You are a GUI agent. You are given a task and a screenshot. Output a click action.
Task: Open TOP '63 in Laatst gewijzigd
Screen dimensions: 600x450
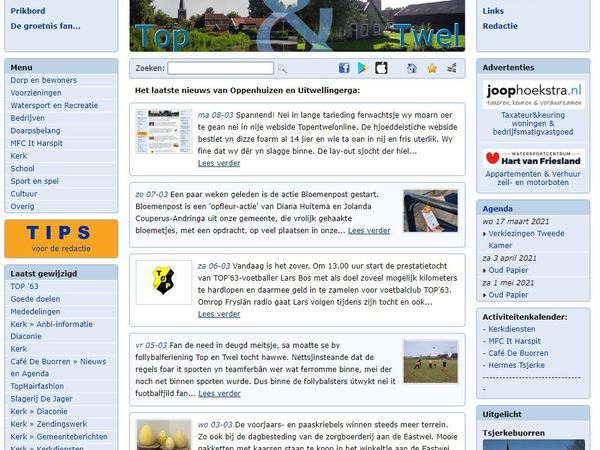24,286
